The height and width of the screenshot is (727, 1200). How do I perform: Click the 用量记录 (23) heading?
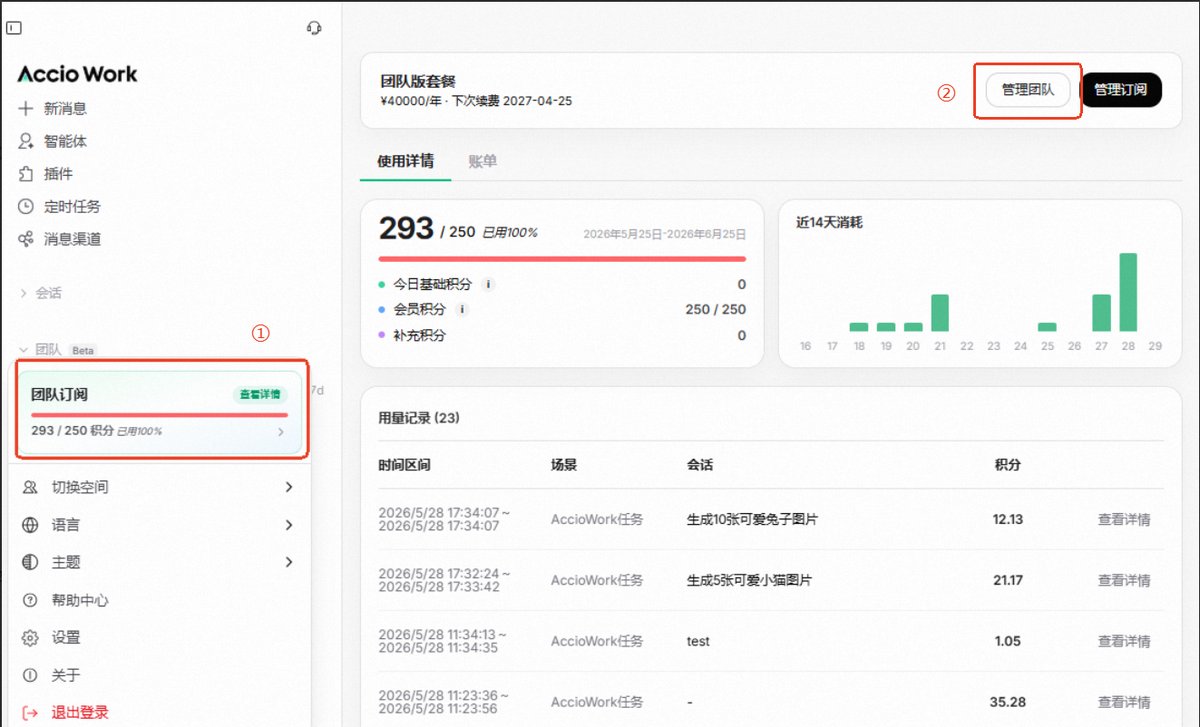tap(418, 418)
